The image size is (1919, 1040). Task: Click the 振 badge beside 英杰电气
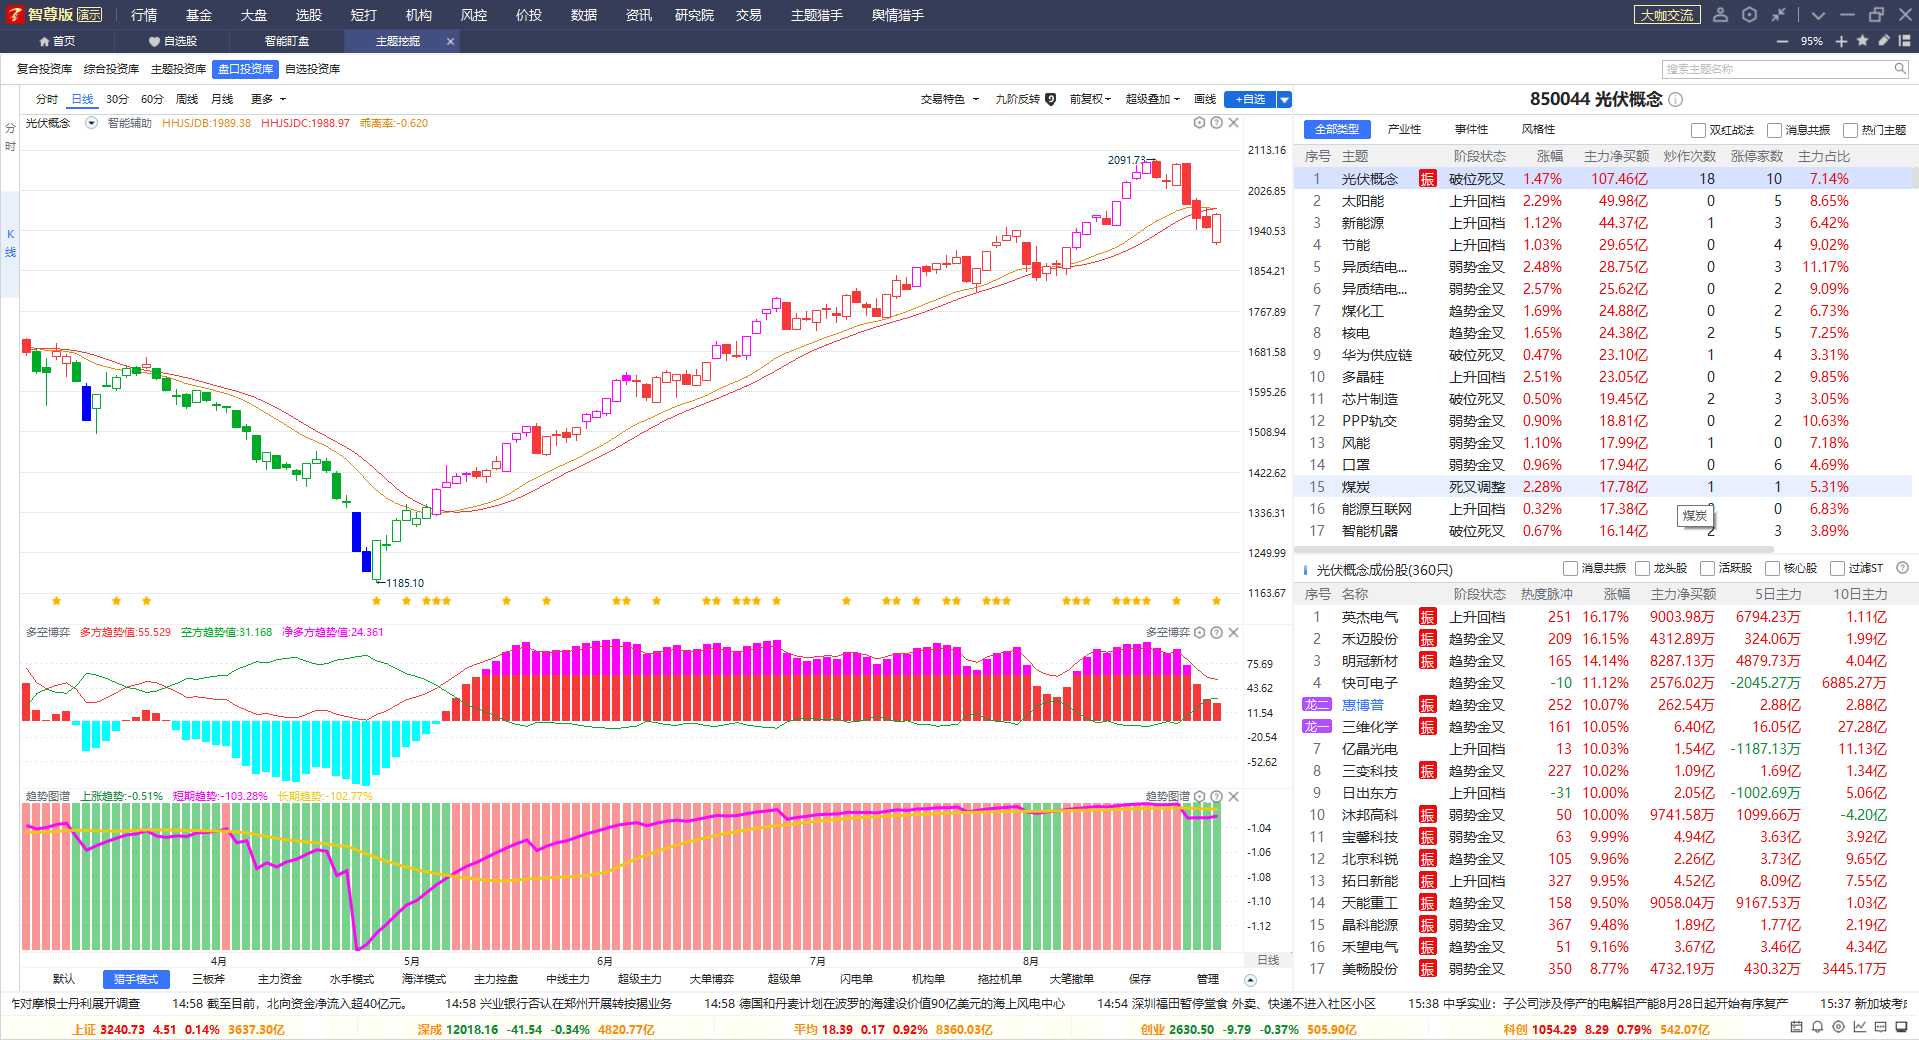pos(1427,617)
